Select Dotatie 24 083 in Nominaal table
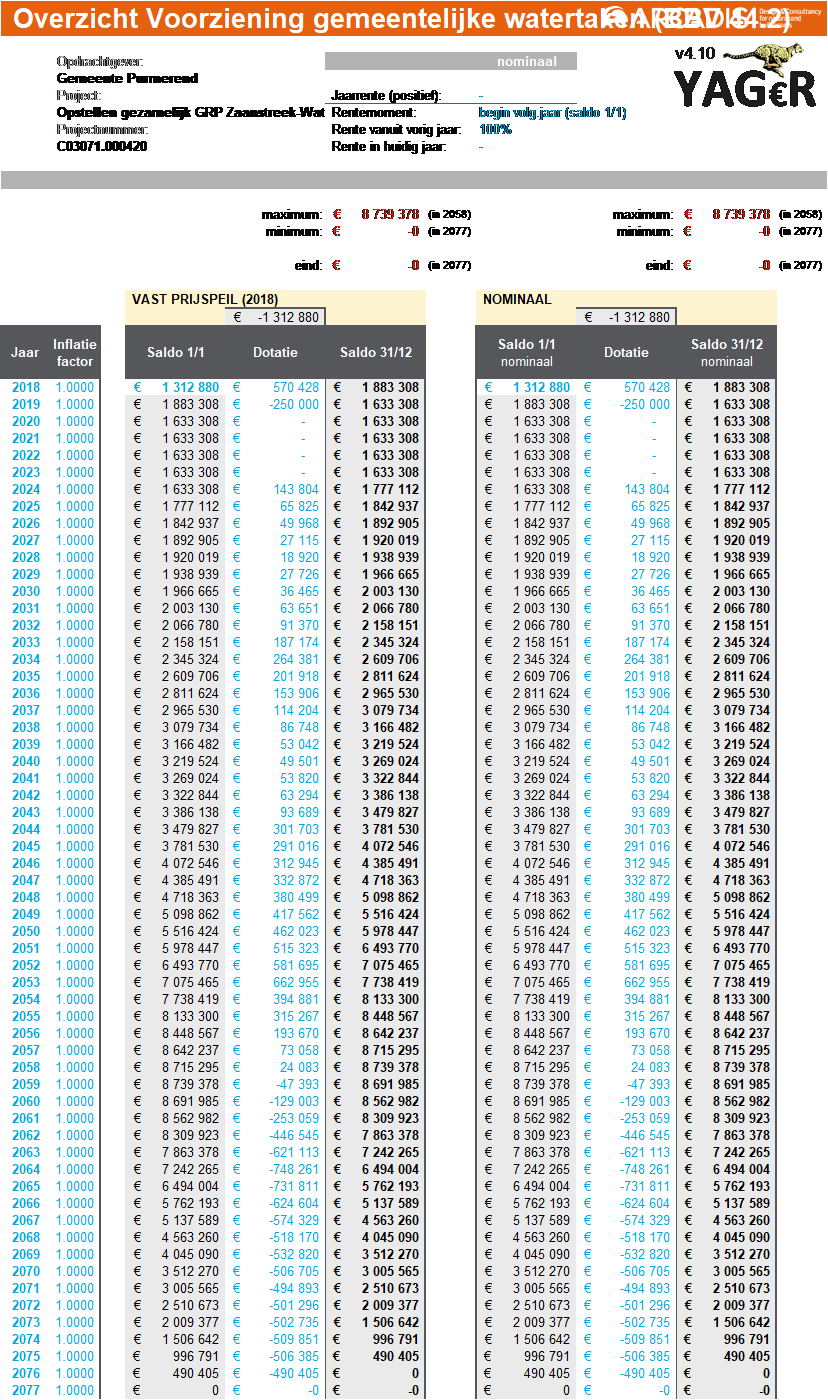This screenshot has height=1400, width=828. pyautogui.click(x=651, y=1067)
